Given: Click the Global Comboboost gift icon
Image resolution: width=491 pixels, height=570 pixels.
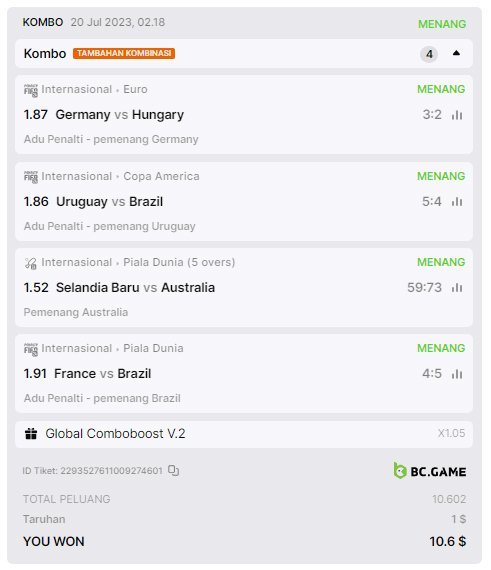Looking at the screenshot, I should coord(31,434).
